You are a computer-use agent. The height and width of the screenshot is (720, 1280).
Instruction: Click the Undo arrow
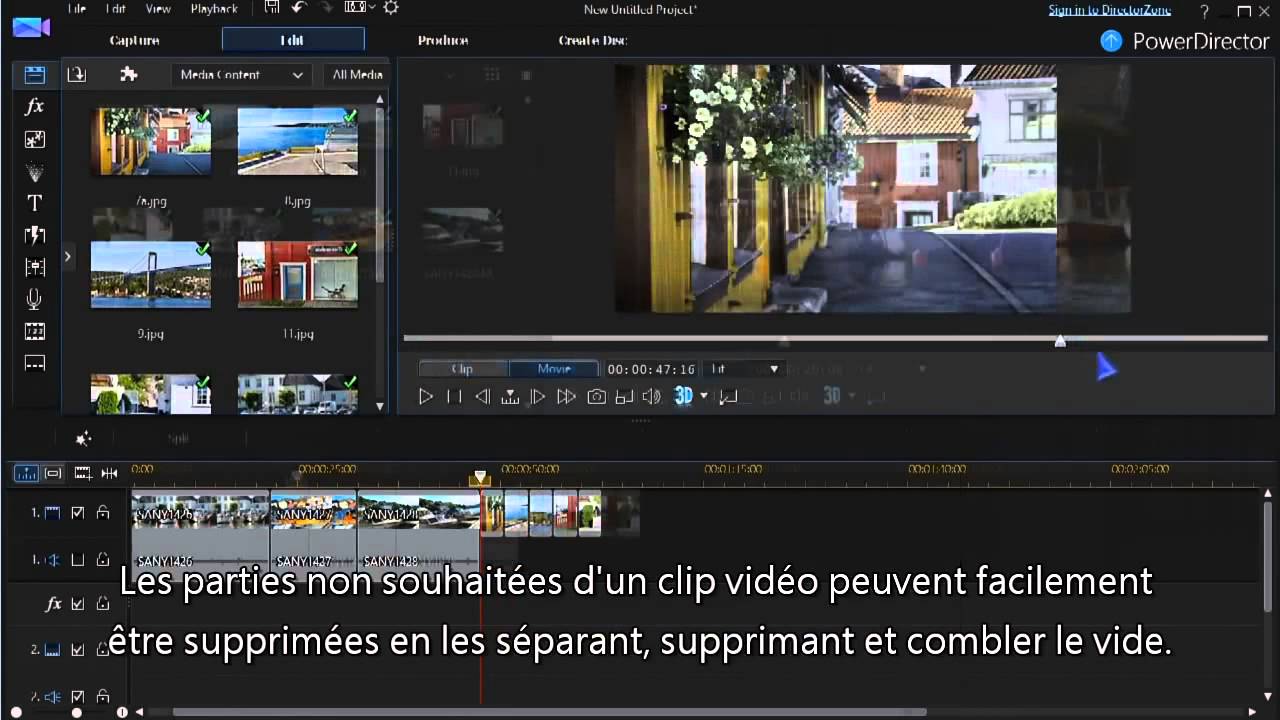click(299, 8)
